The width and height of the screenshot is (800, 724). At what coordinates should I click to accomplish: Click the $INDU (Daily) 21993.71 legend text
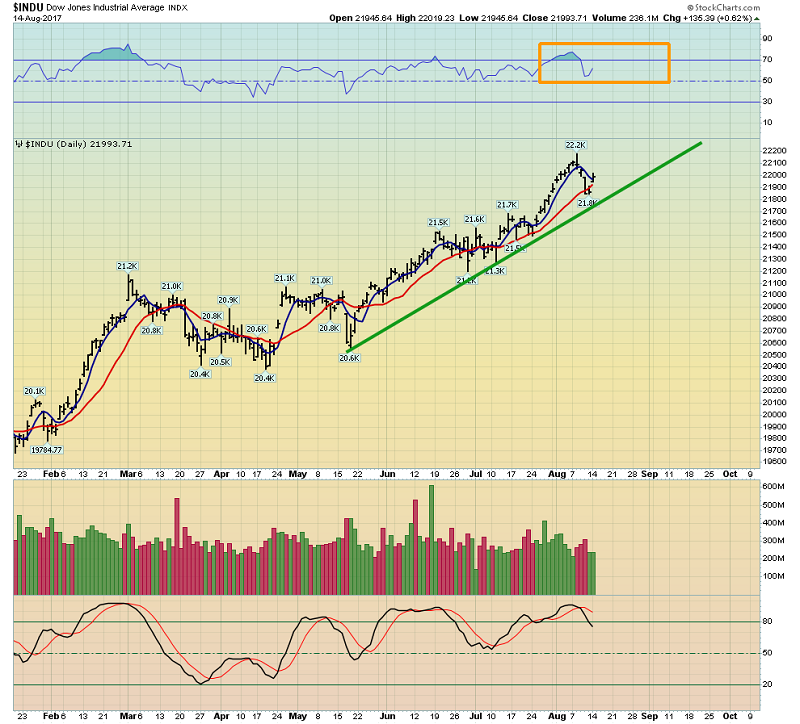click(79, 144)
